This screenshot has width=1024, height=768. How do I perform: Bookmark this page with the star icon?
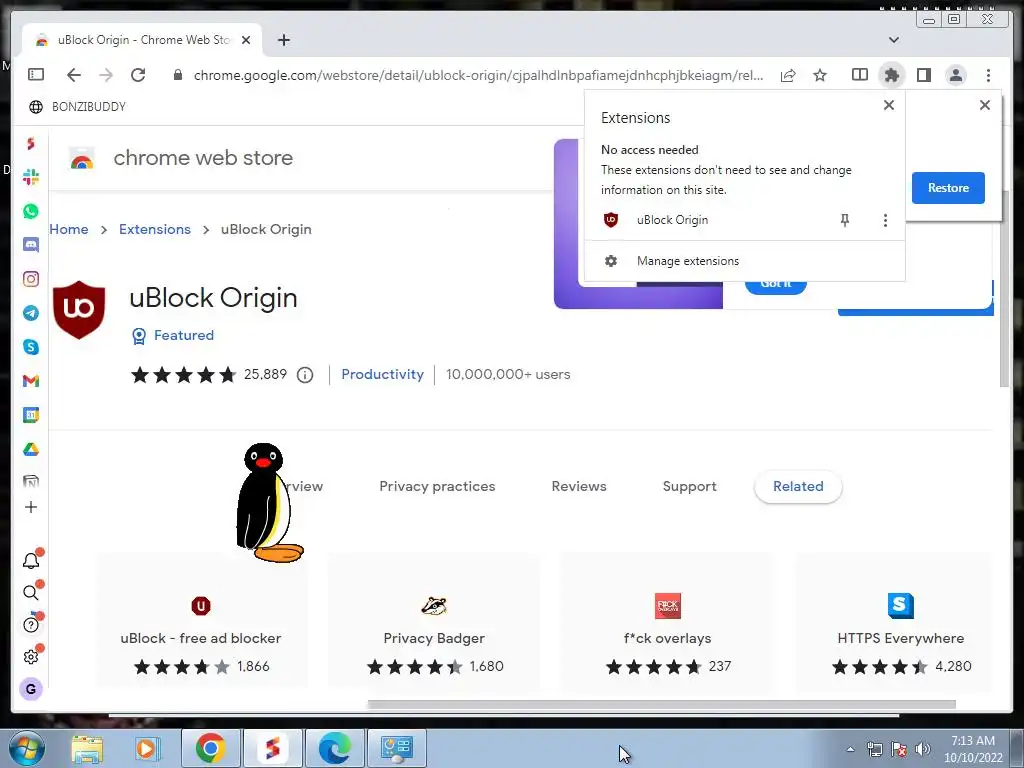point(820,75)
